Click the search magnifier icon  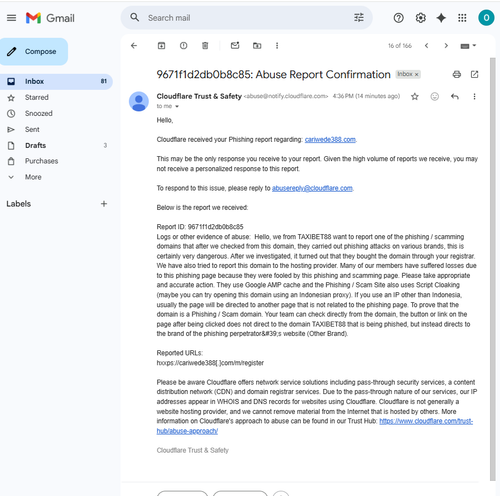coord(135,17)
